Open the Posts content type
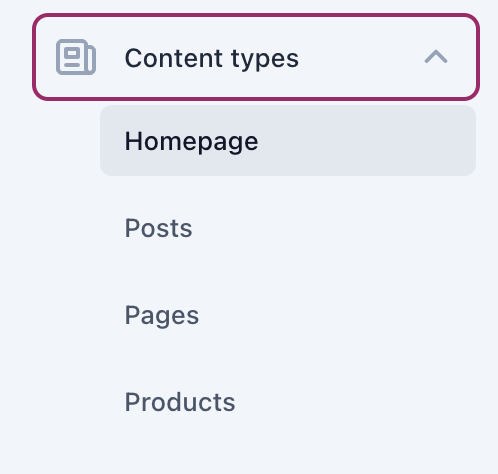The image size is (498, 474). click(x=288, y=228)
